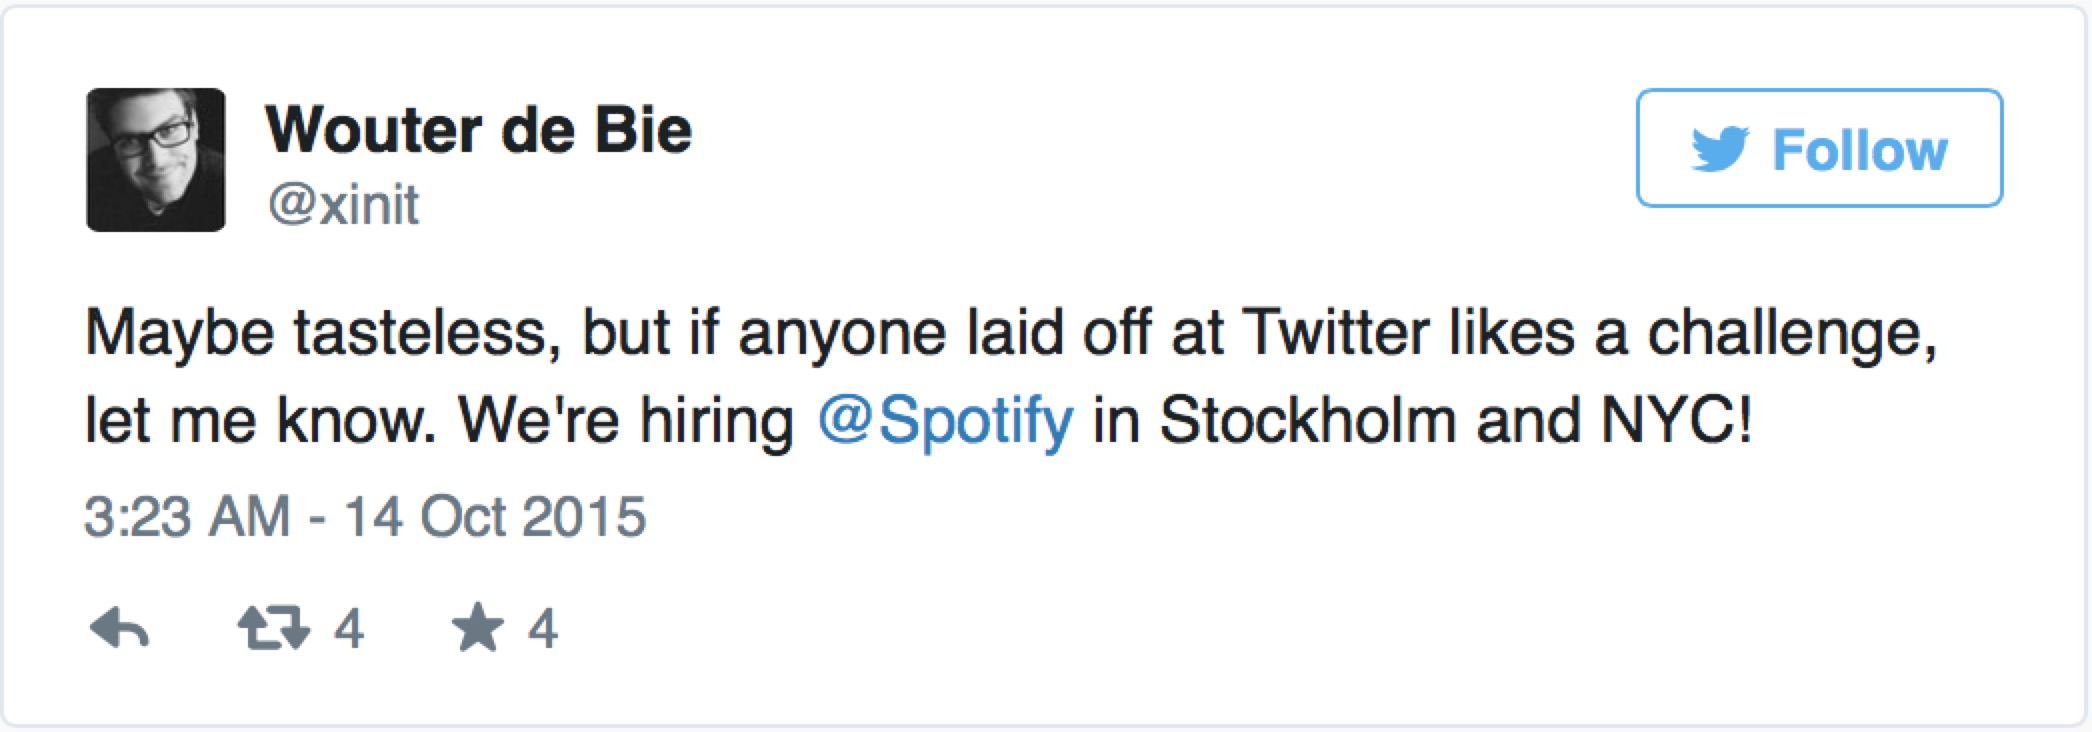Click the Wouter de Bie display name
The width and height of the screenshot is (2092, 732).
click(478, 130)
